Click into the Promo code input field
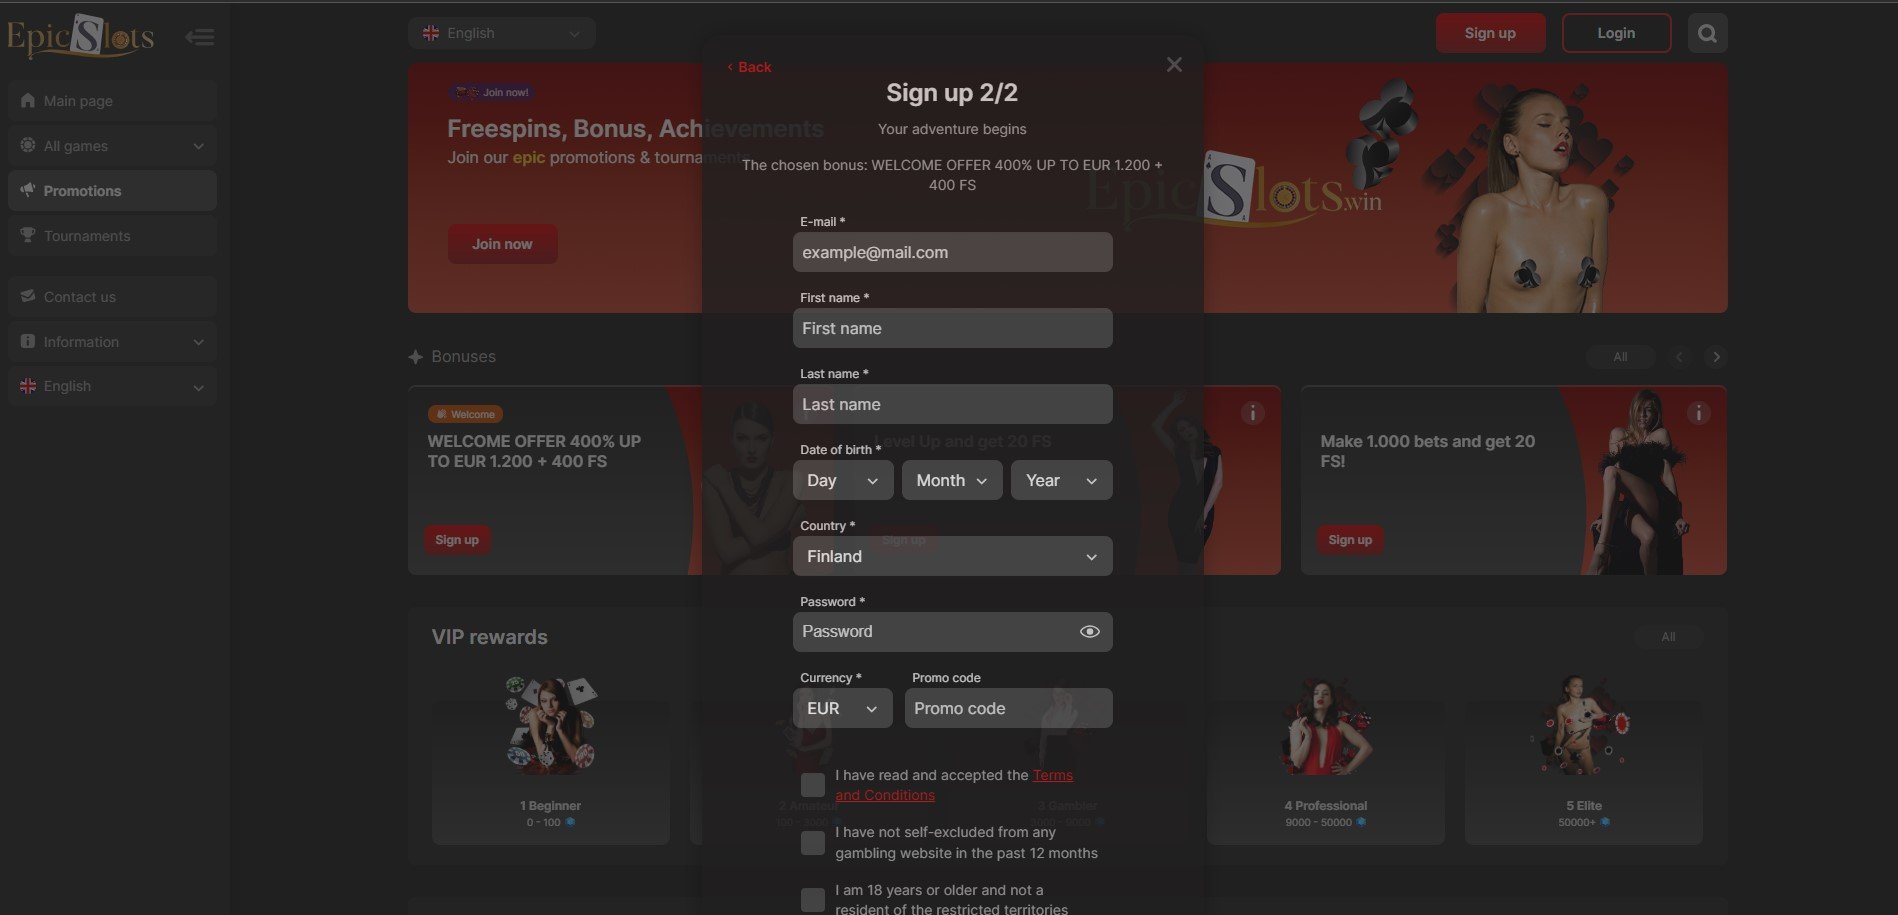1898x915 pixels. click(x=1008, y=708)
